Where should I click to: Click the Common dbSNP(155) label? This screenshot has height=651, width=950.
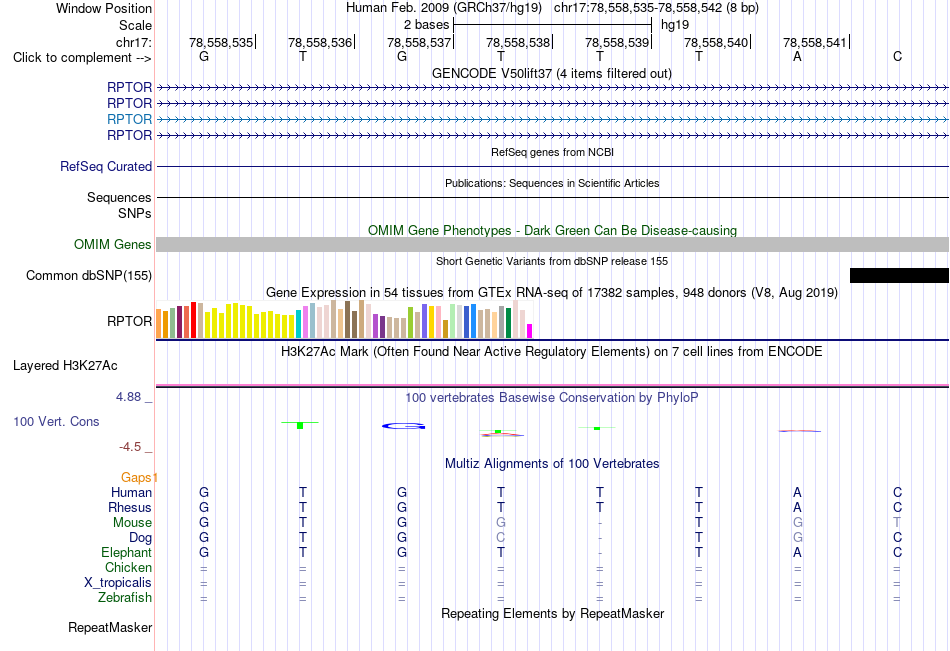[x=88, y=275]
